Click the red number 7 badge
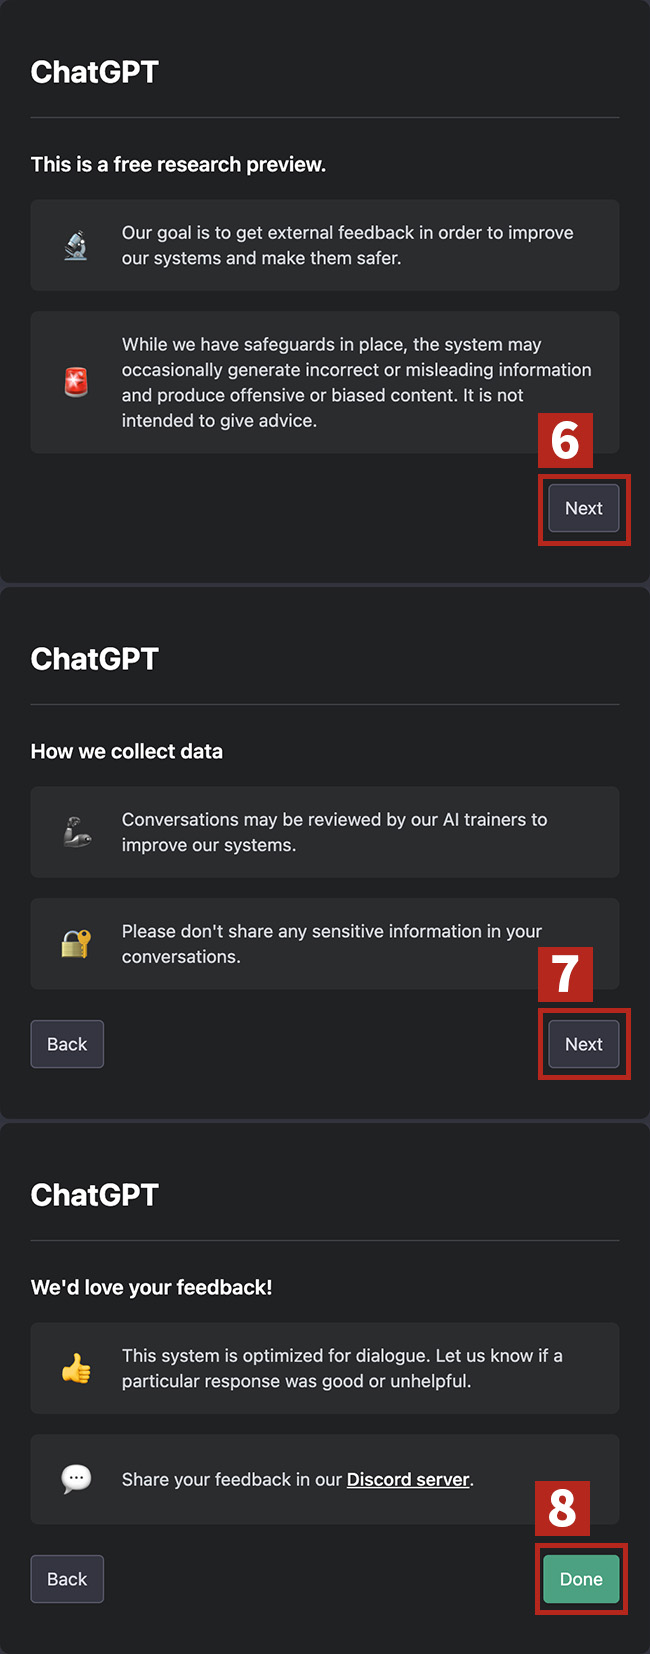The image size is (650, 1654). pos(565,975)
